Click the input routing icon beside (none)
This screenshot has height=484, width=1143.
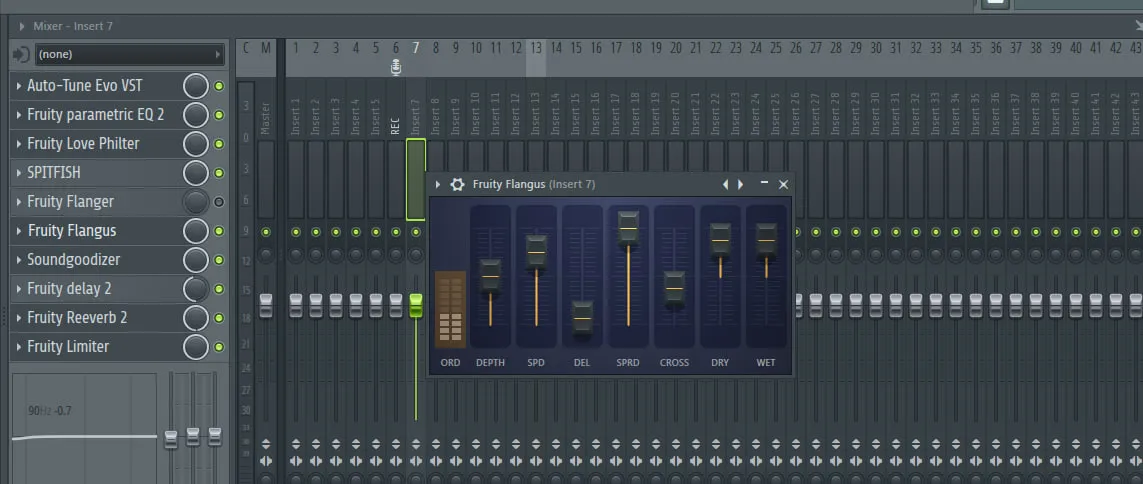[22, 55]
